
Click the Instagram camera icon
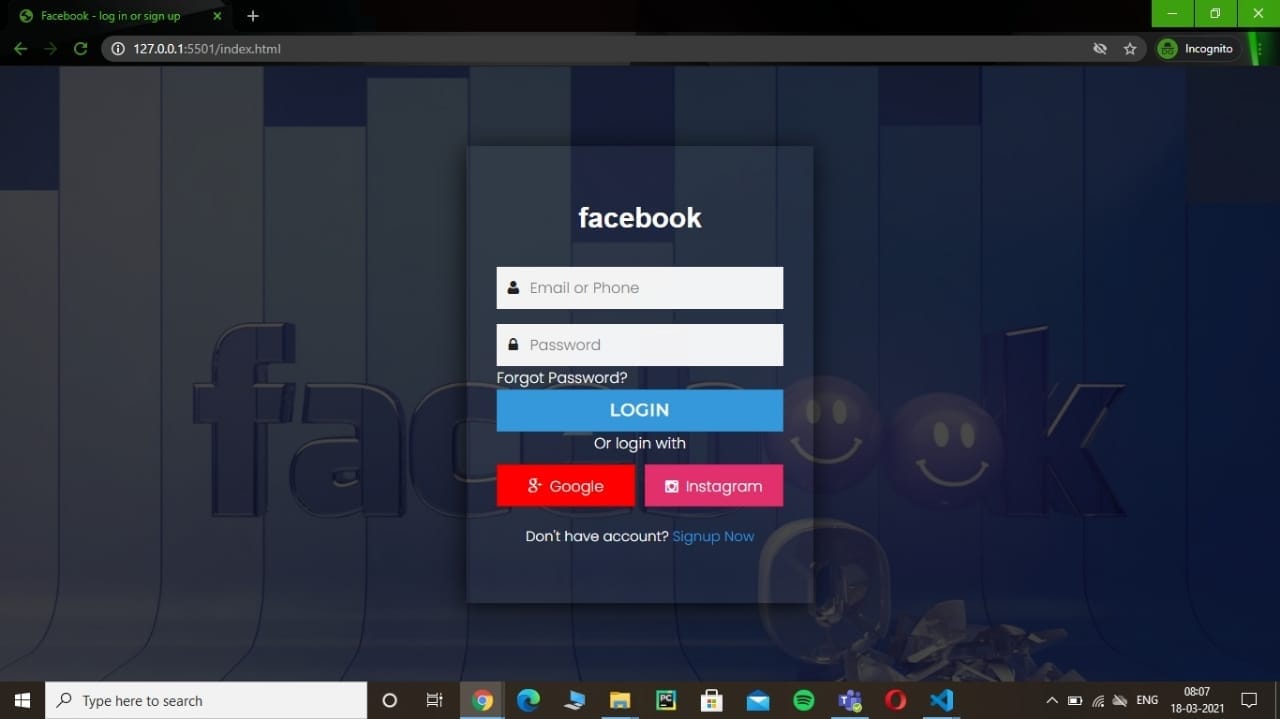point(671,485)
